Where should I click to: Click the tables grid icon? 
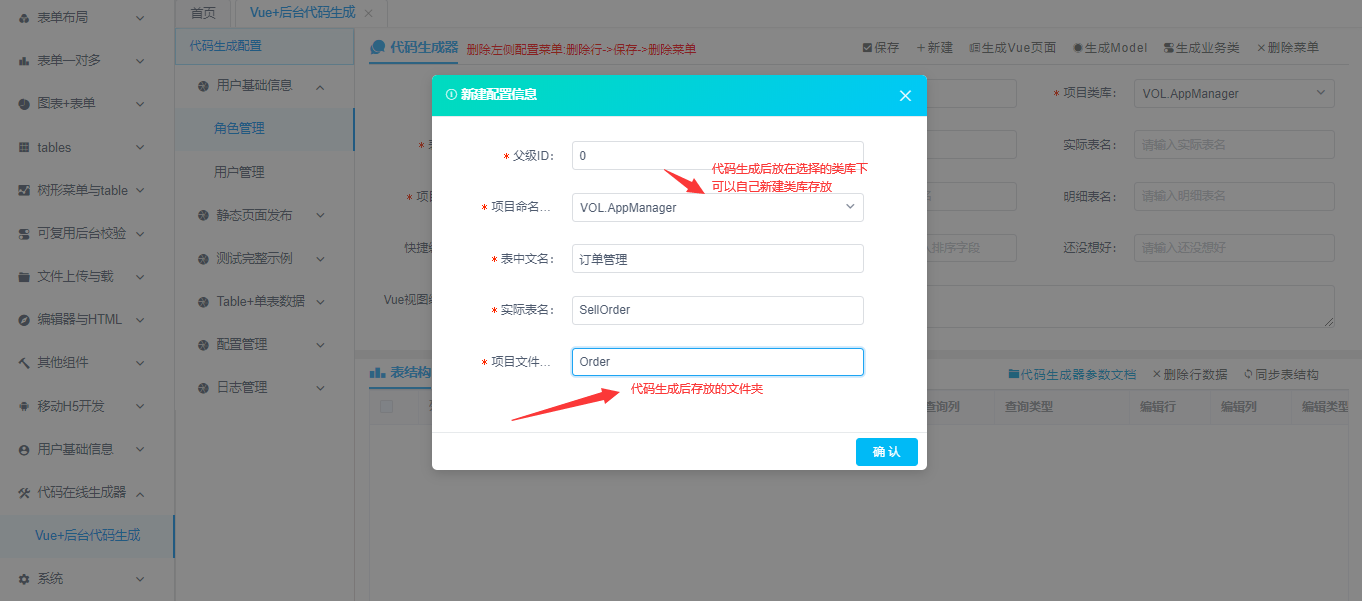(24, 148)
